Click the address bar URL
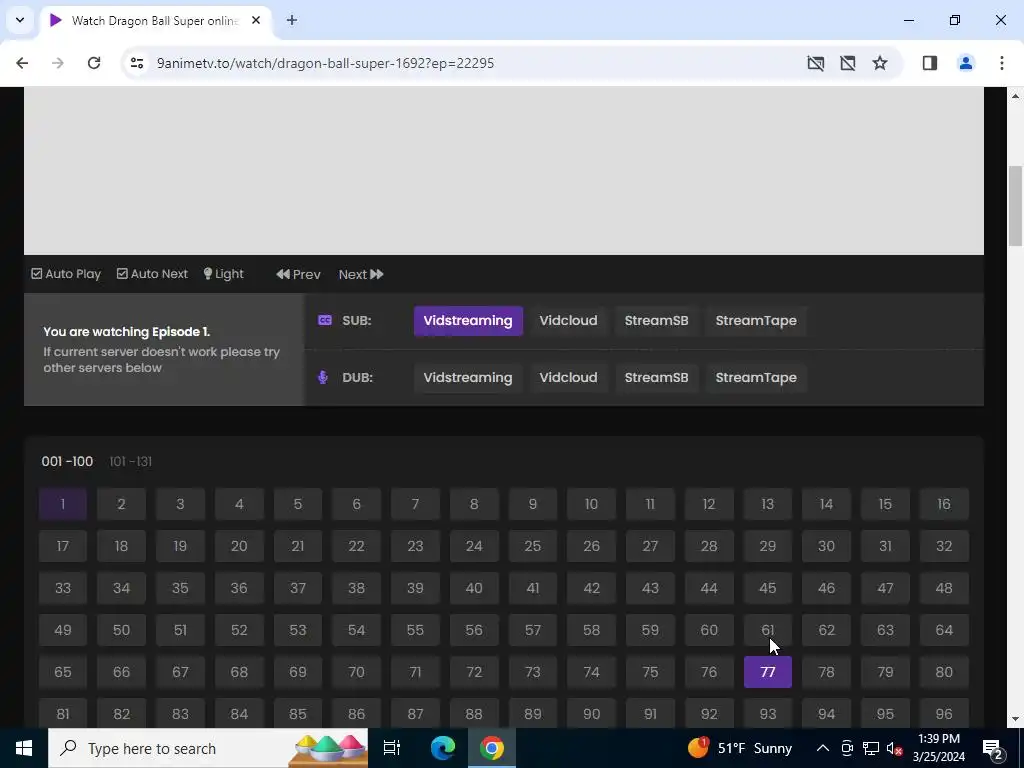1024x768 pixels. point(325,63)
